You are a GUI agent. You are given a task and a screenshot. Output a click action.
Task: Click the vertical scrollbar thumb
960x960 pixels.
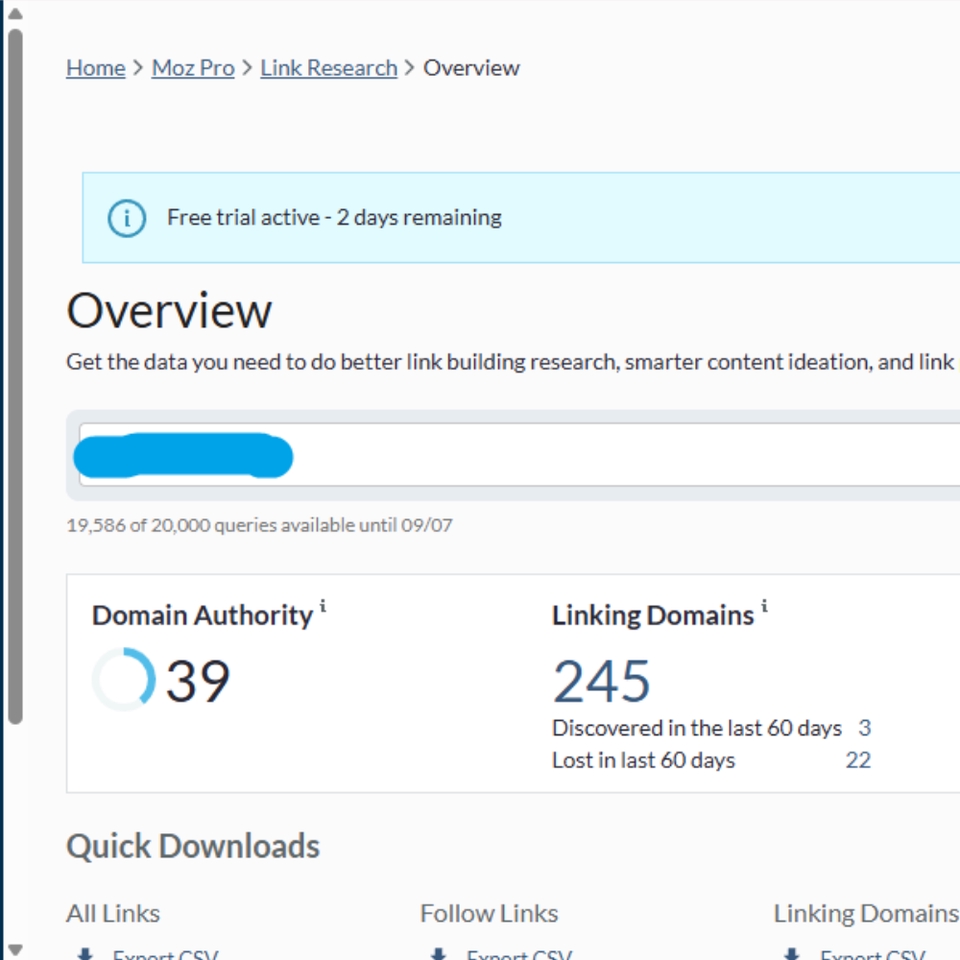pyautogui.click(x=16, y=377)
